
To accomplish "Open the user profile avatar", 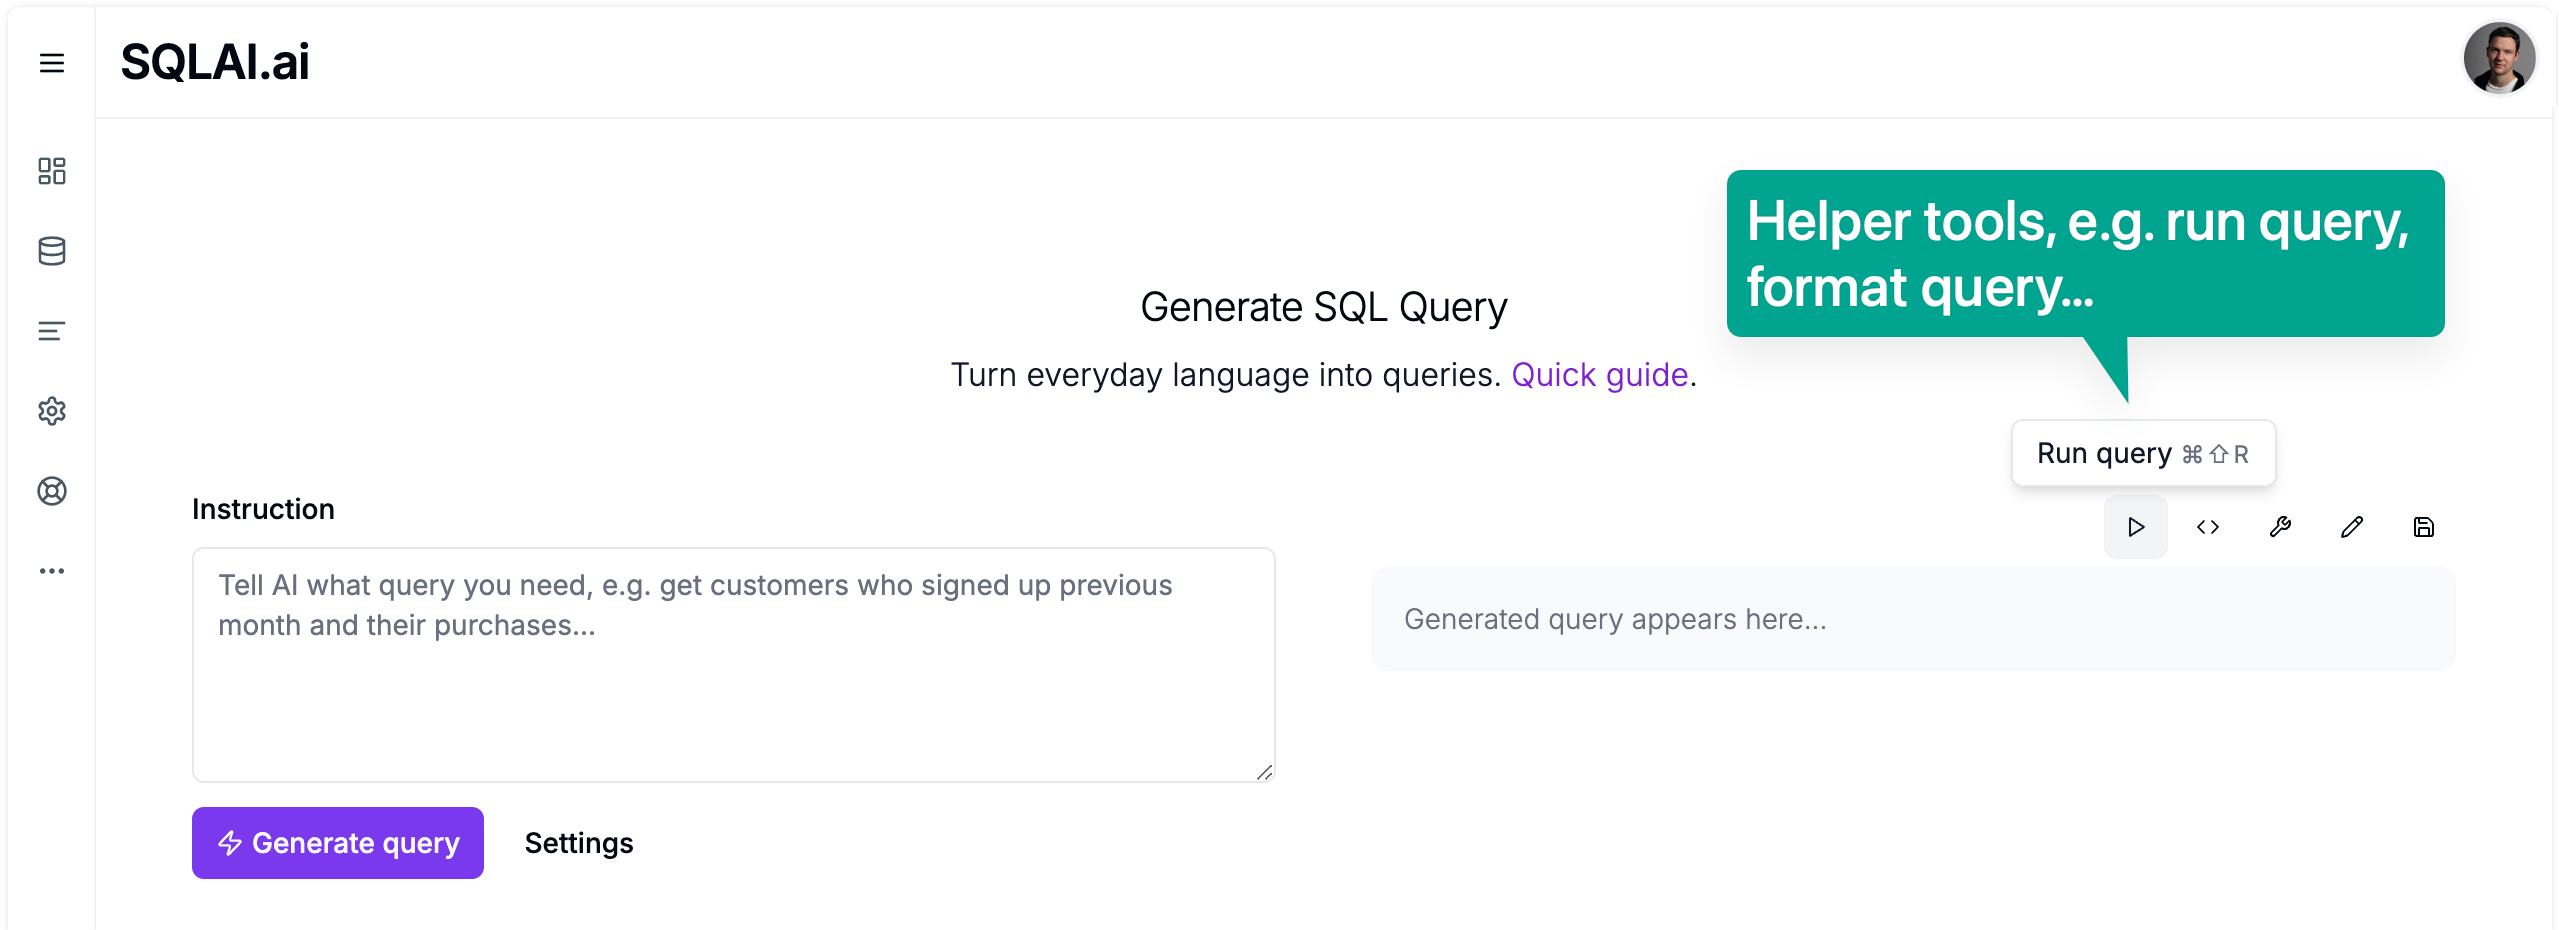I will click(x=2499, y=58).
